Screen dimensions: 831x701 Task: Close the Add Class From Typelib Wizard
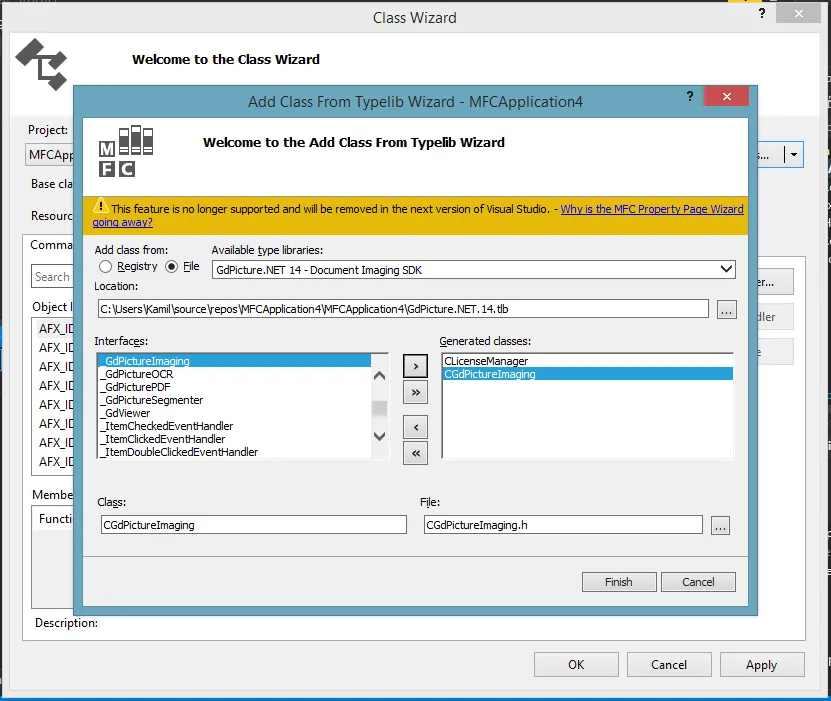point(727,96)
